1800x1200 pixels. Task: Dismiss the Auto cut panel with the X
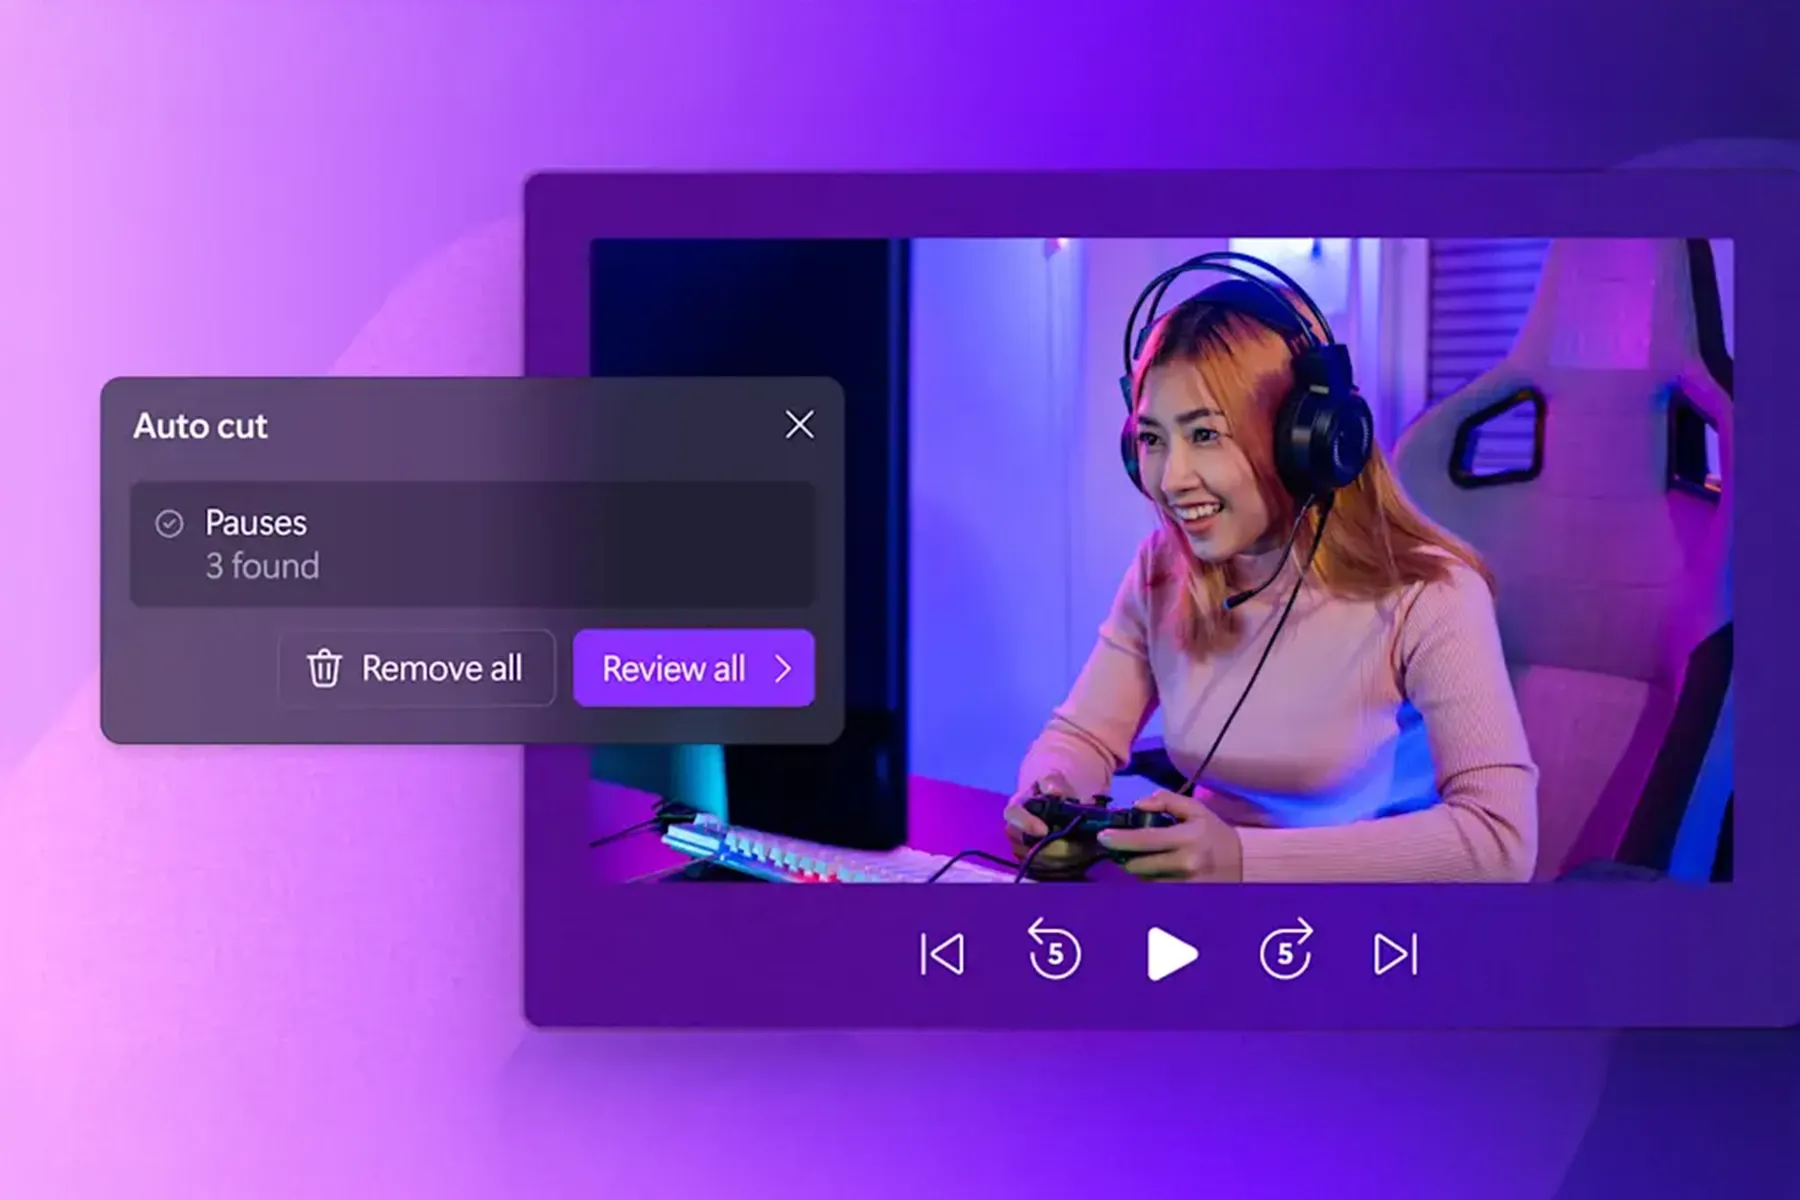coord(799,425)
